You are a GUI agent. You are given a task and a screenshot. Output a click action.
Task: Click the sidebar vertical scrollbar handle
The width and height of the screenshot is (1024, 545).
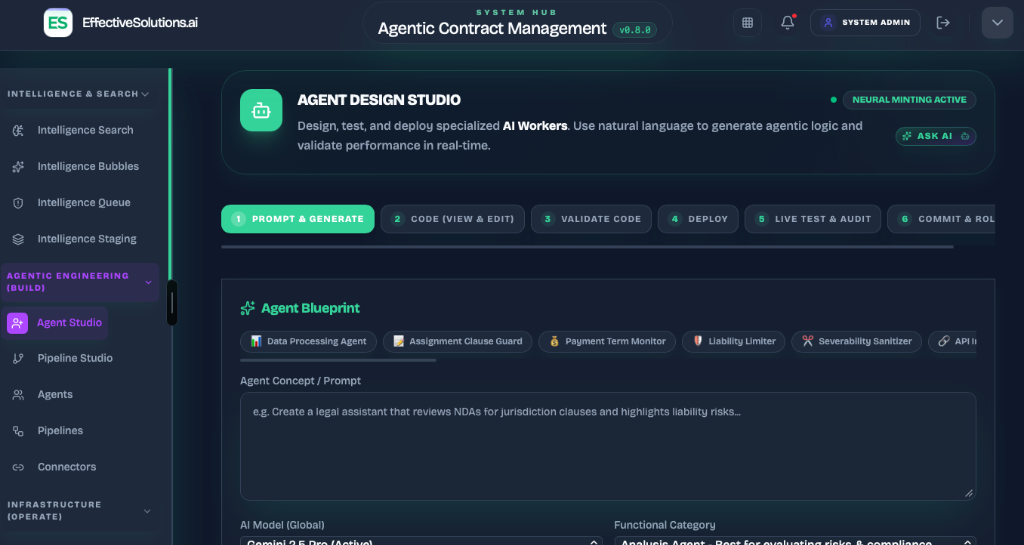point(172,303)
